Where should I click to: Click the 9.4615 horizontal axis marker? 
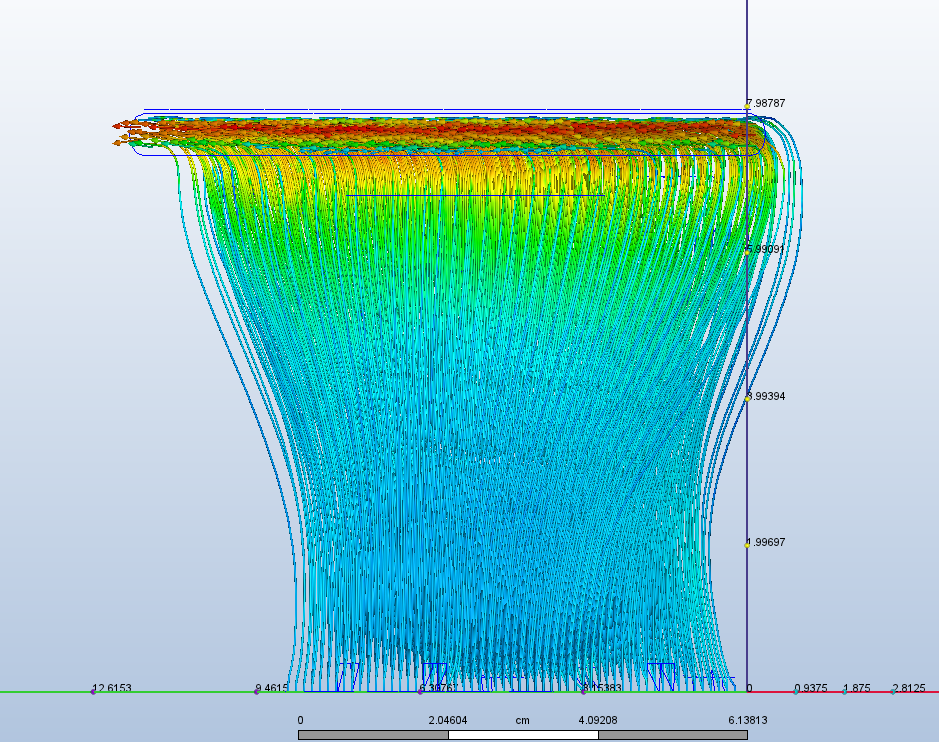(257, 691)
